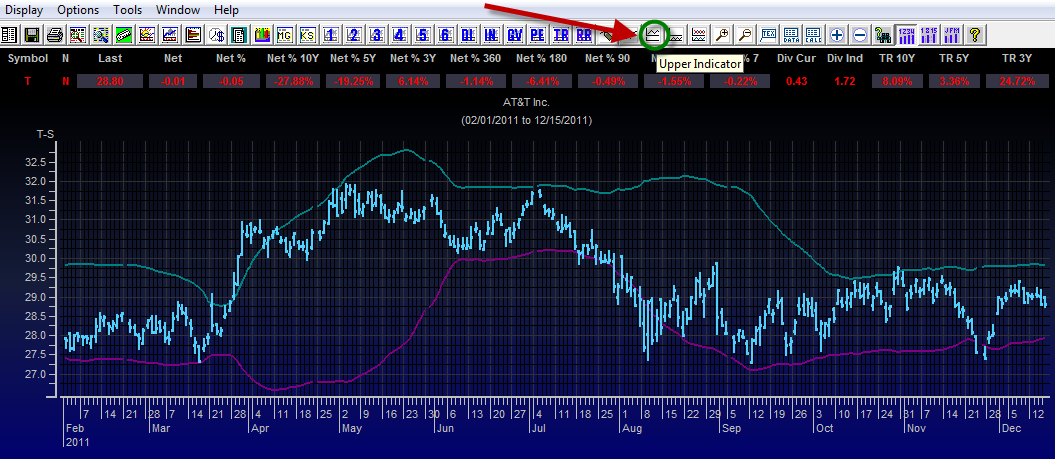This screenshot has width=1055, height=459.
Task: Click the Div Cur column header
Action: [x=796, y=59]
